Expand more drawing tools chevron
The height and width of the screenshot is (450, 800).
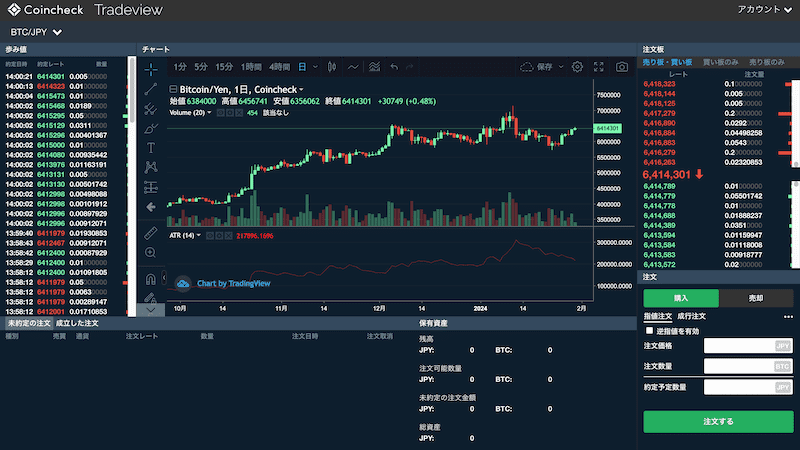(151, 310)
